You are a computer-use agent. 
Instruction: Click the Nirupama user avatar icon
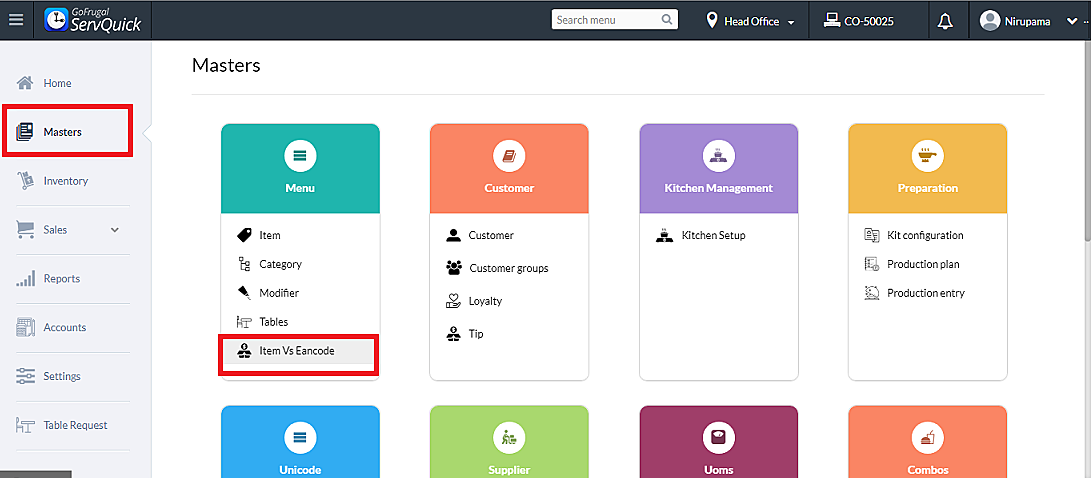pyautogui.click(x=989, y=21)
